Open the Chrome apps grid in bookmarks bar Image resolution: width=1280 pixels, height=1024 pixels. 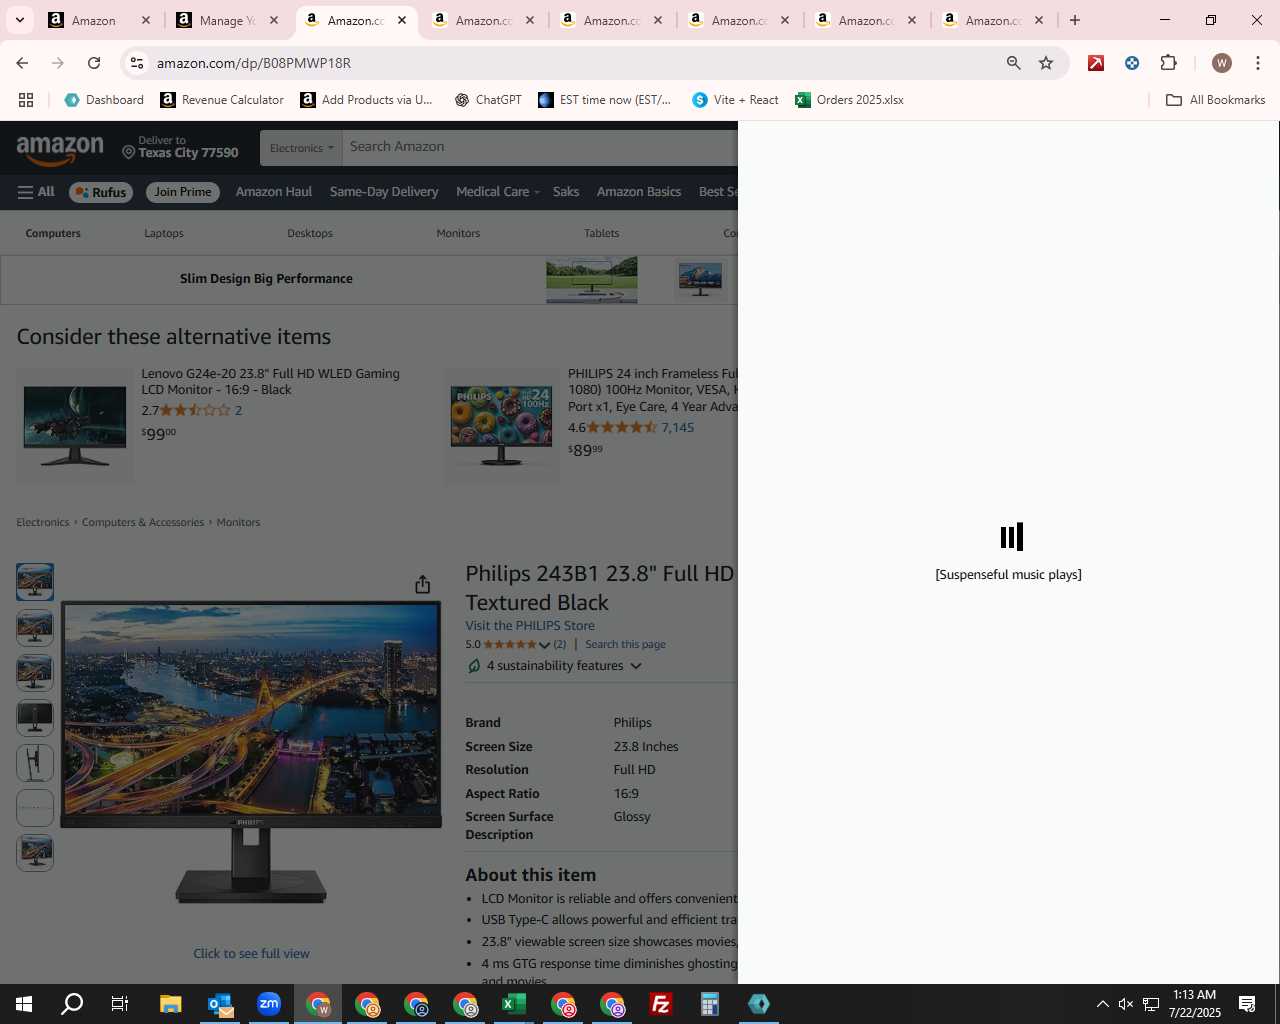pyautogui.click(x=26, y=100)
